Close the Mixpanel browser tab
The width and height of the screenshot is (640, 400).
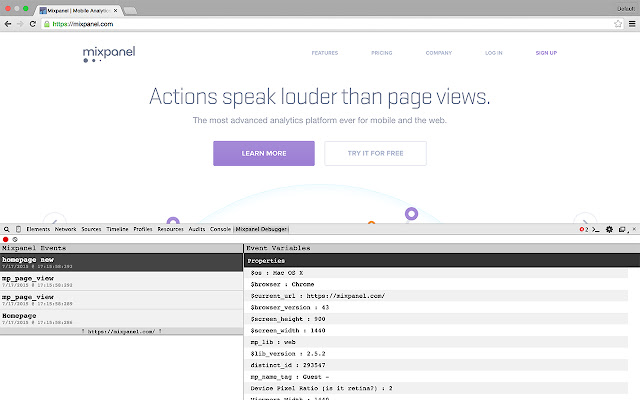(116, 11)
